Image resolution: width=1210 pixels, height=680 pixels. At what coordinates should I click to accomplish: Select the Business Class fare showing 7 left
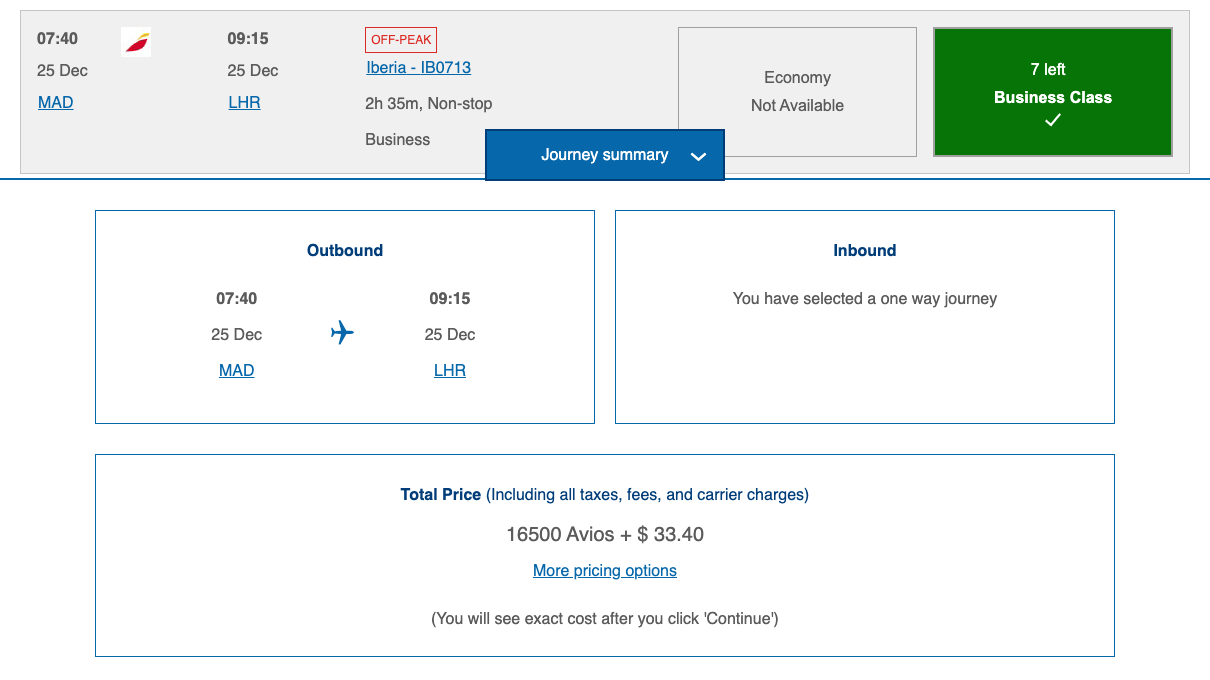coord(1052,92)
